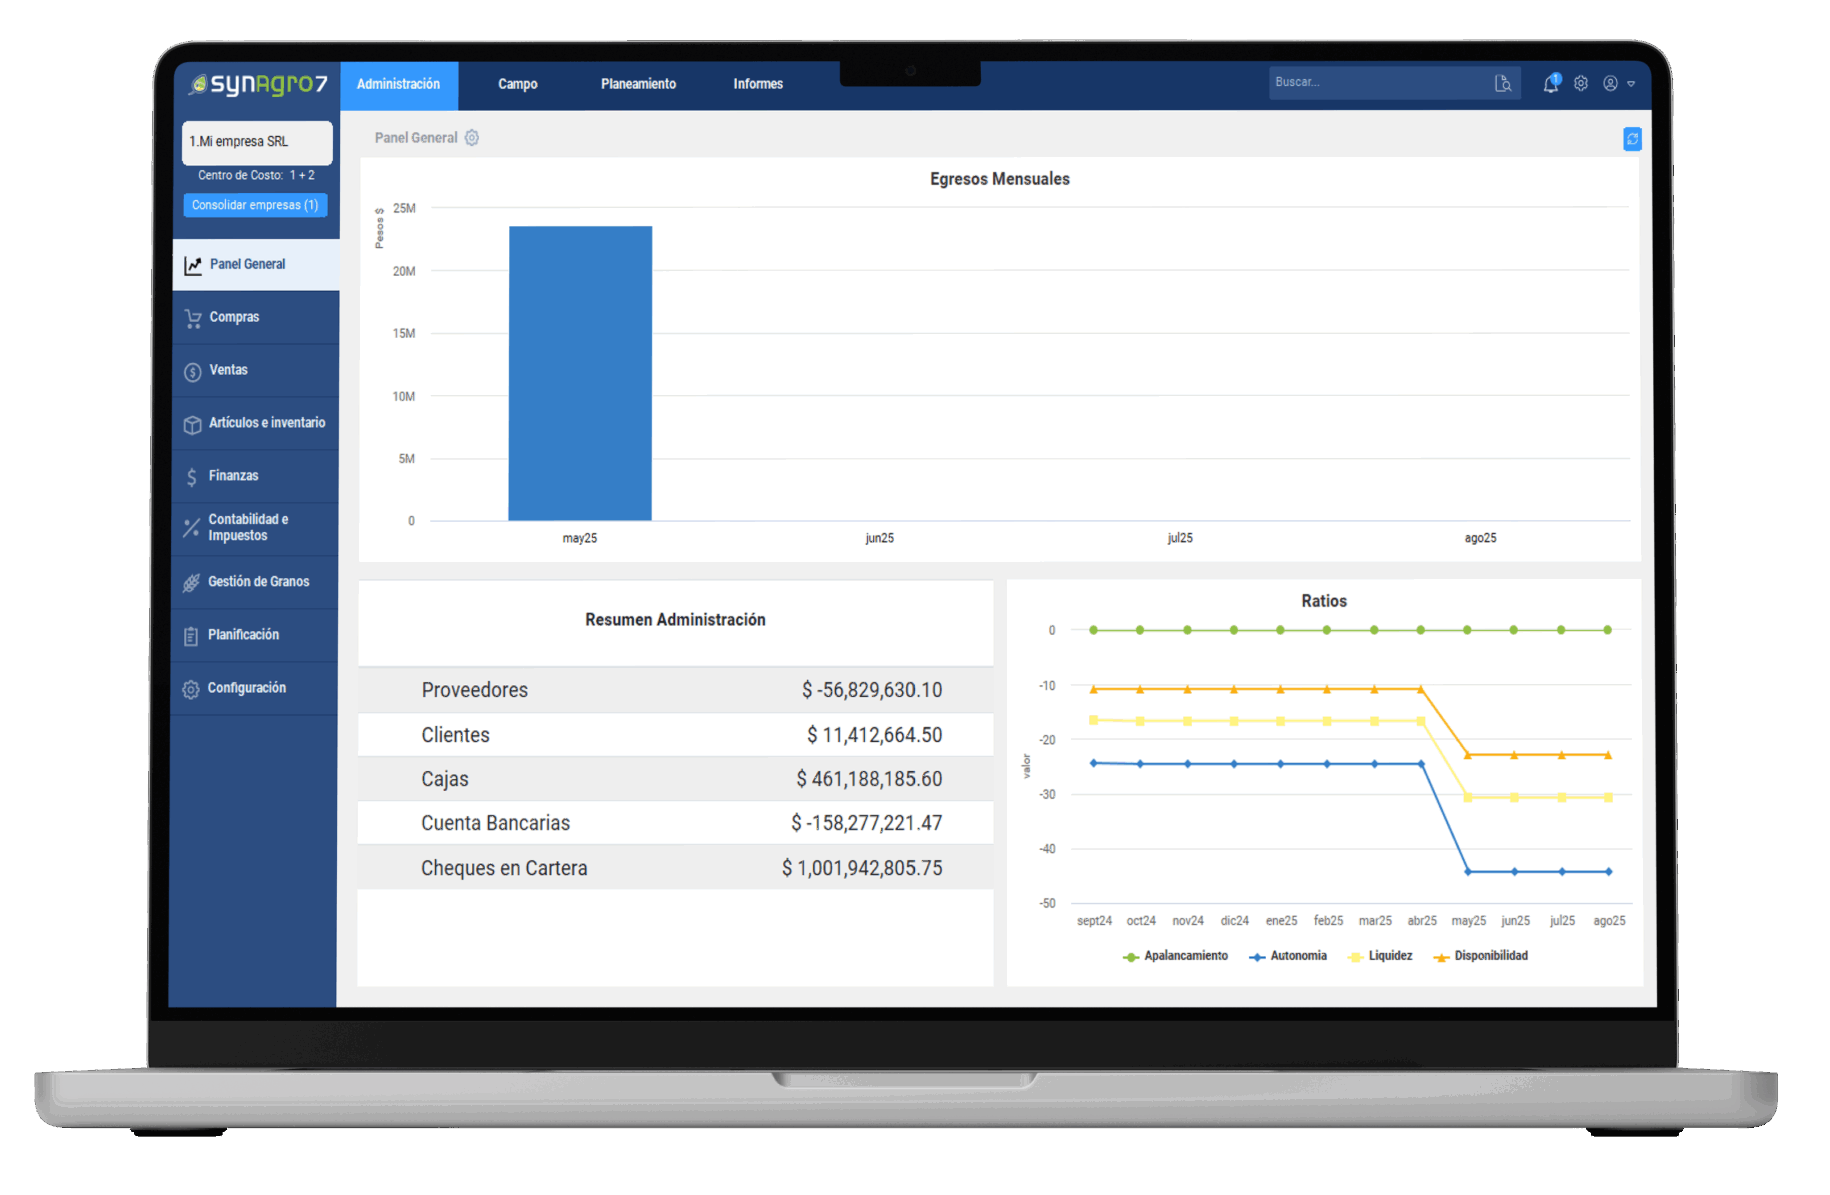Click the document search icon in search bar

coord(1503,83)
